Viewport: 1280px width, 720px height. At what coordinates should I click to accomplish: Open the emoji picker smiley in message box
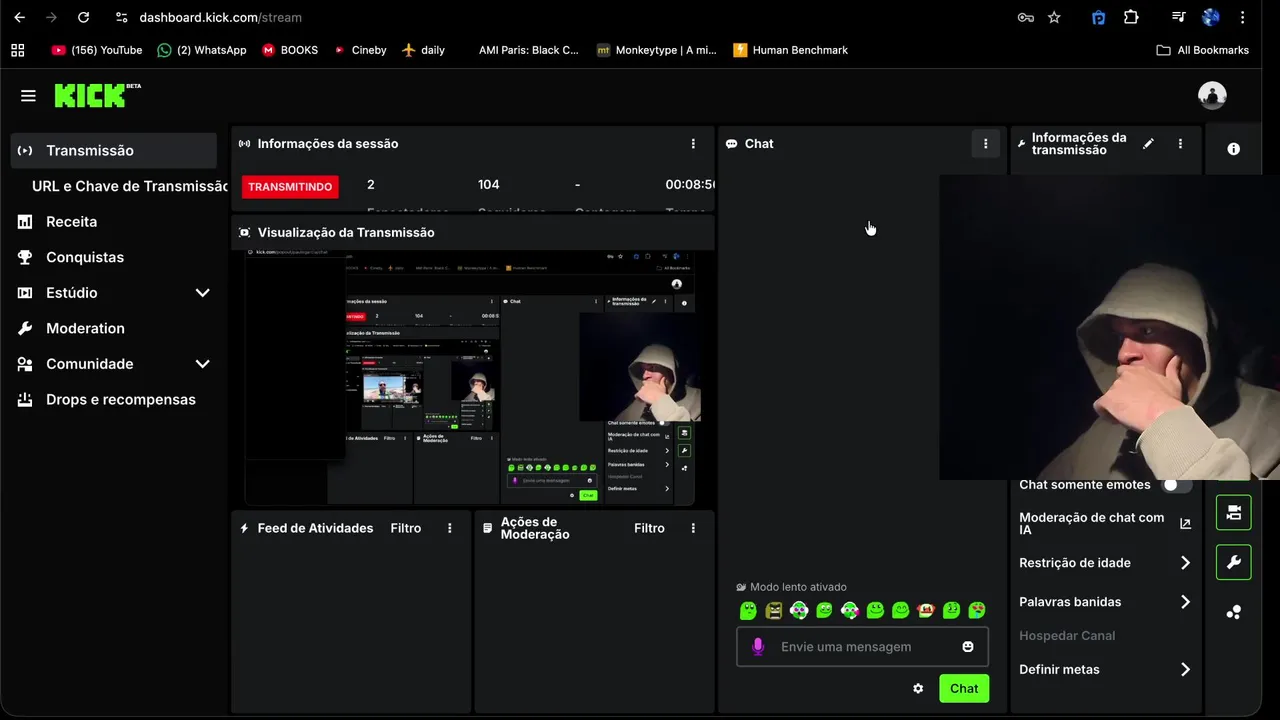point(968,647)
